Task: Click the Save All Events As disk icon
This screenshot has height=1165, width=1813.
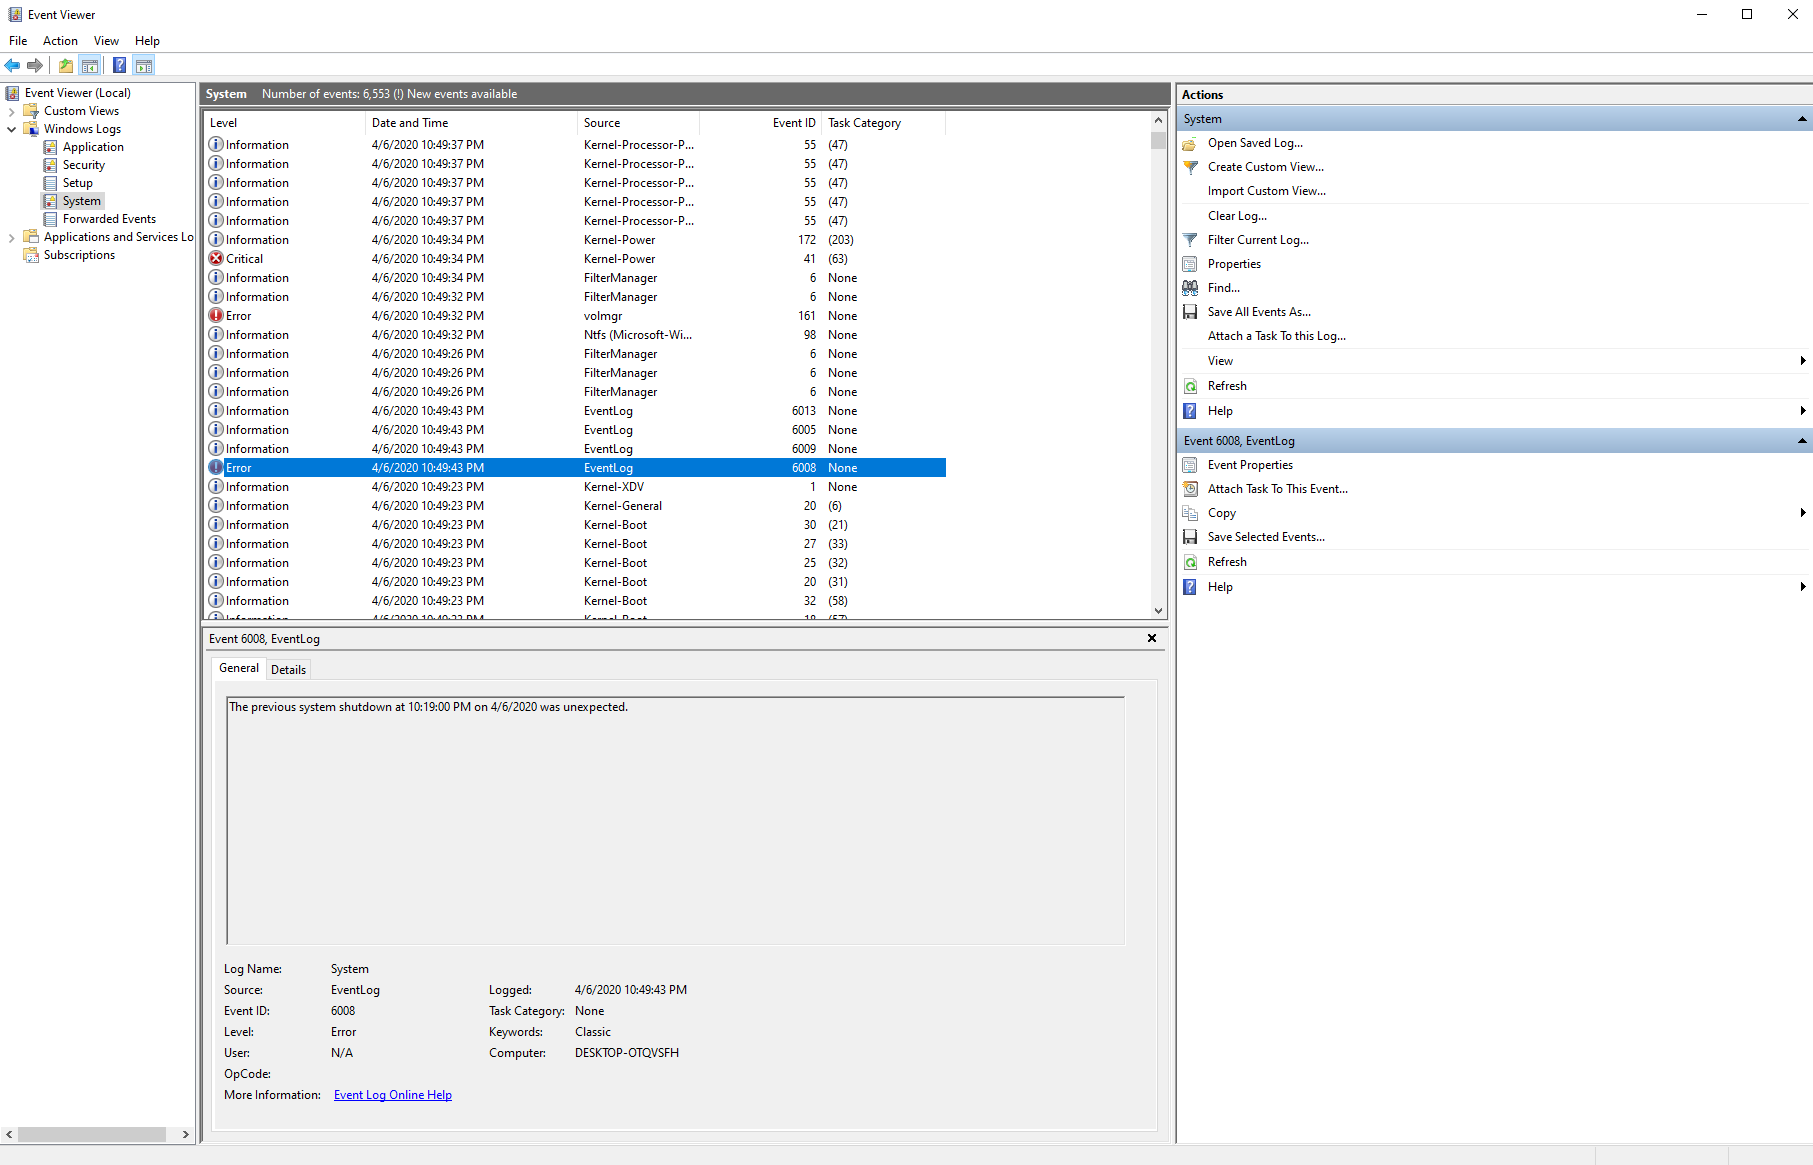Action: 1190,312
